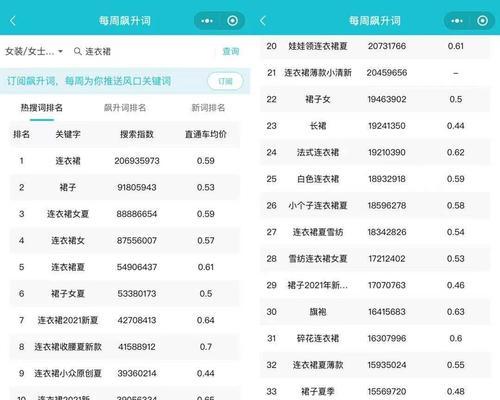The height and width of the screenshot is (400, 500).
Task: Click search index 53380173
Action: (x=137, y=294)
